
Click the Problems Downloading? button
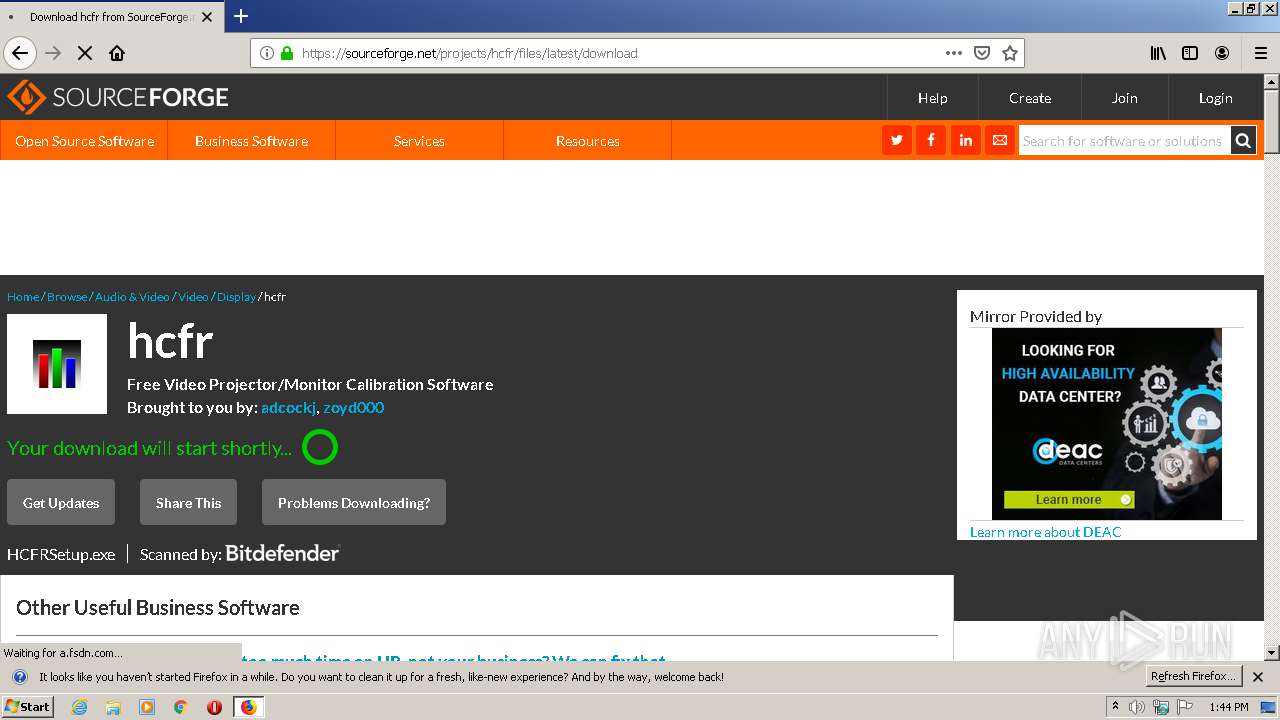pyautogui.click(x=354, y=503)
